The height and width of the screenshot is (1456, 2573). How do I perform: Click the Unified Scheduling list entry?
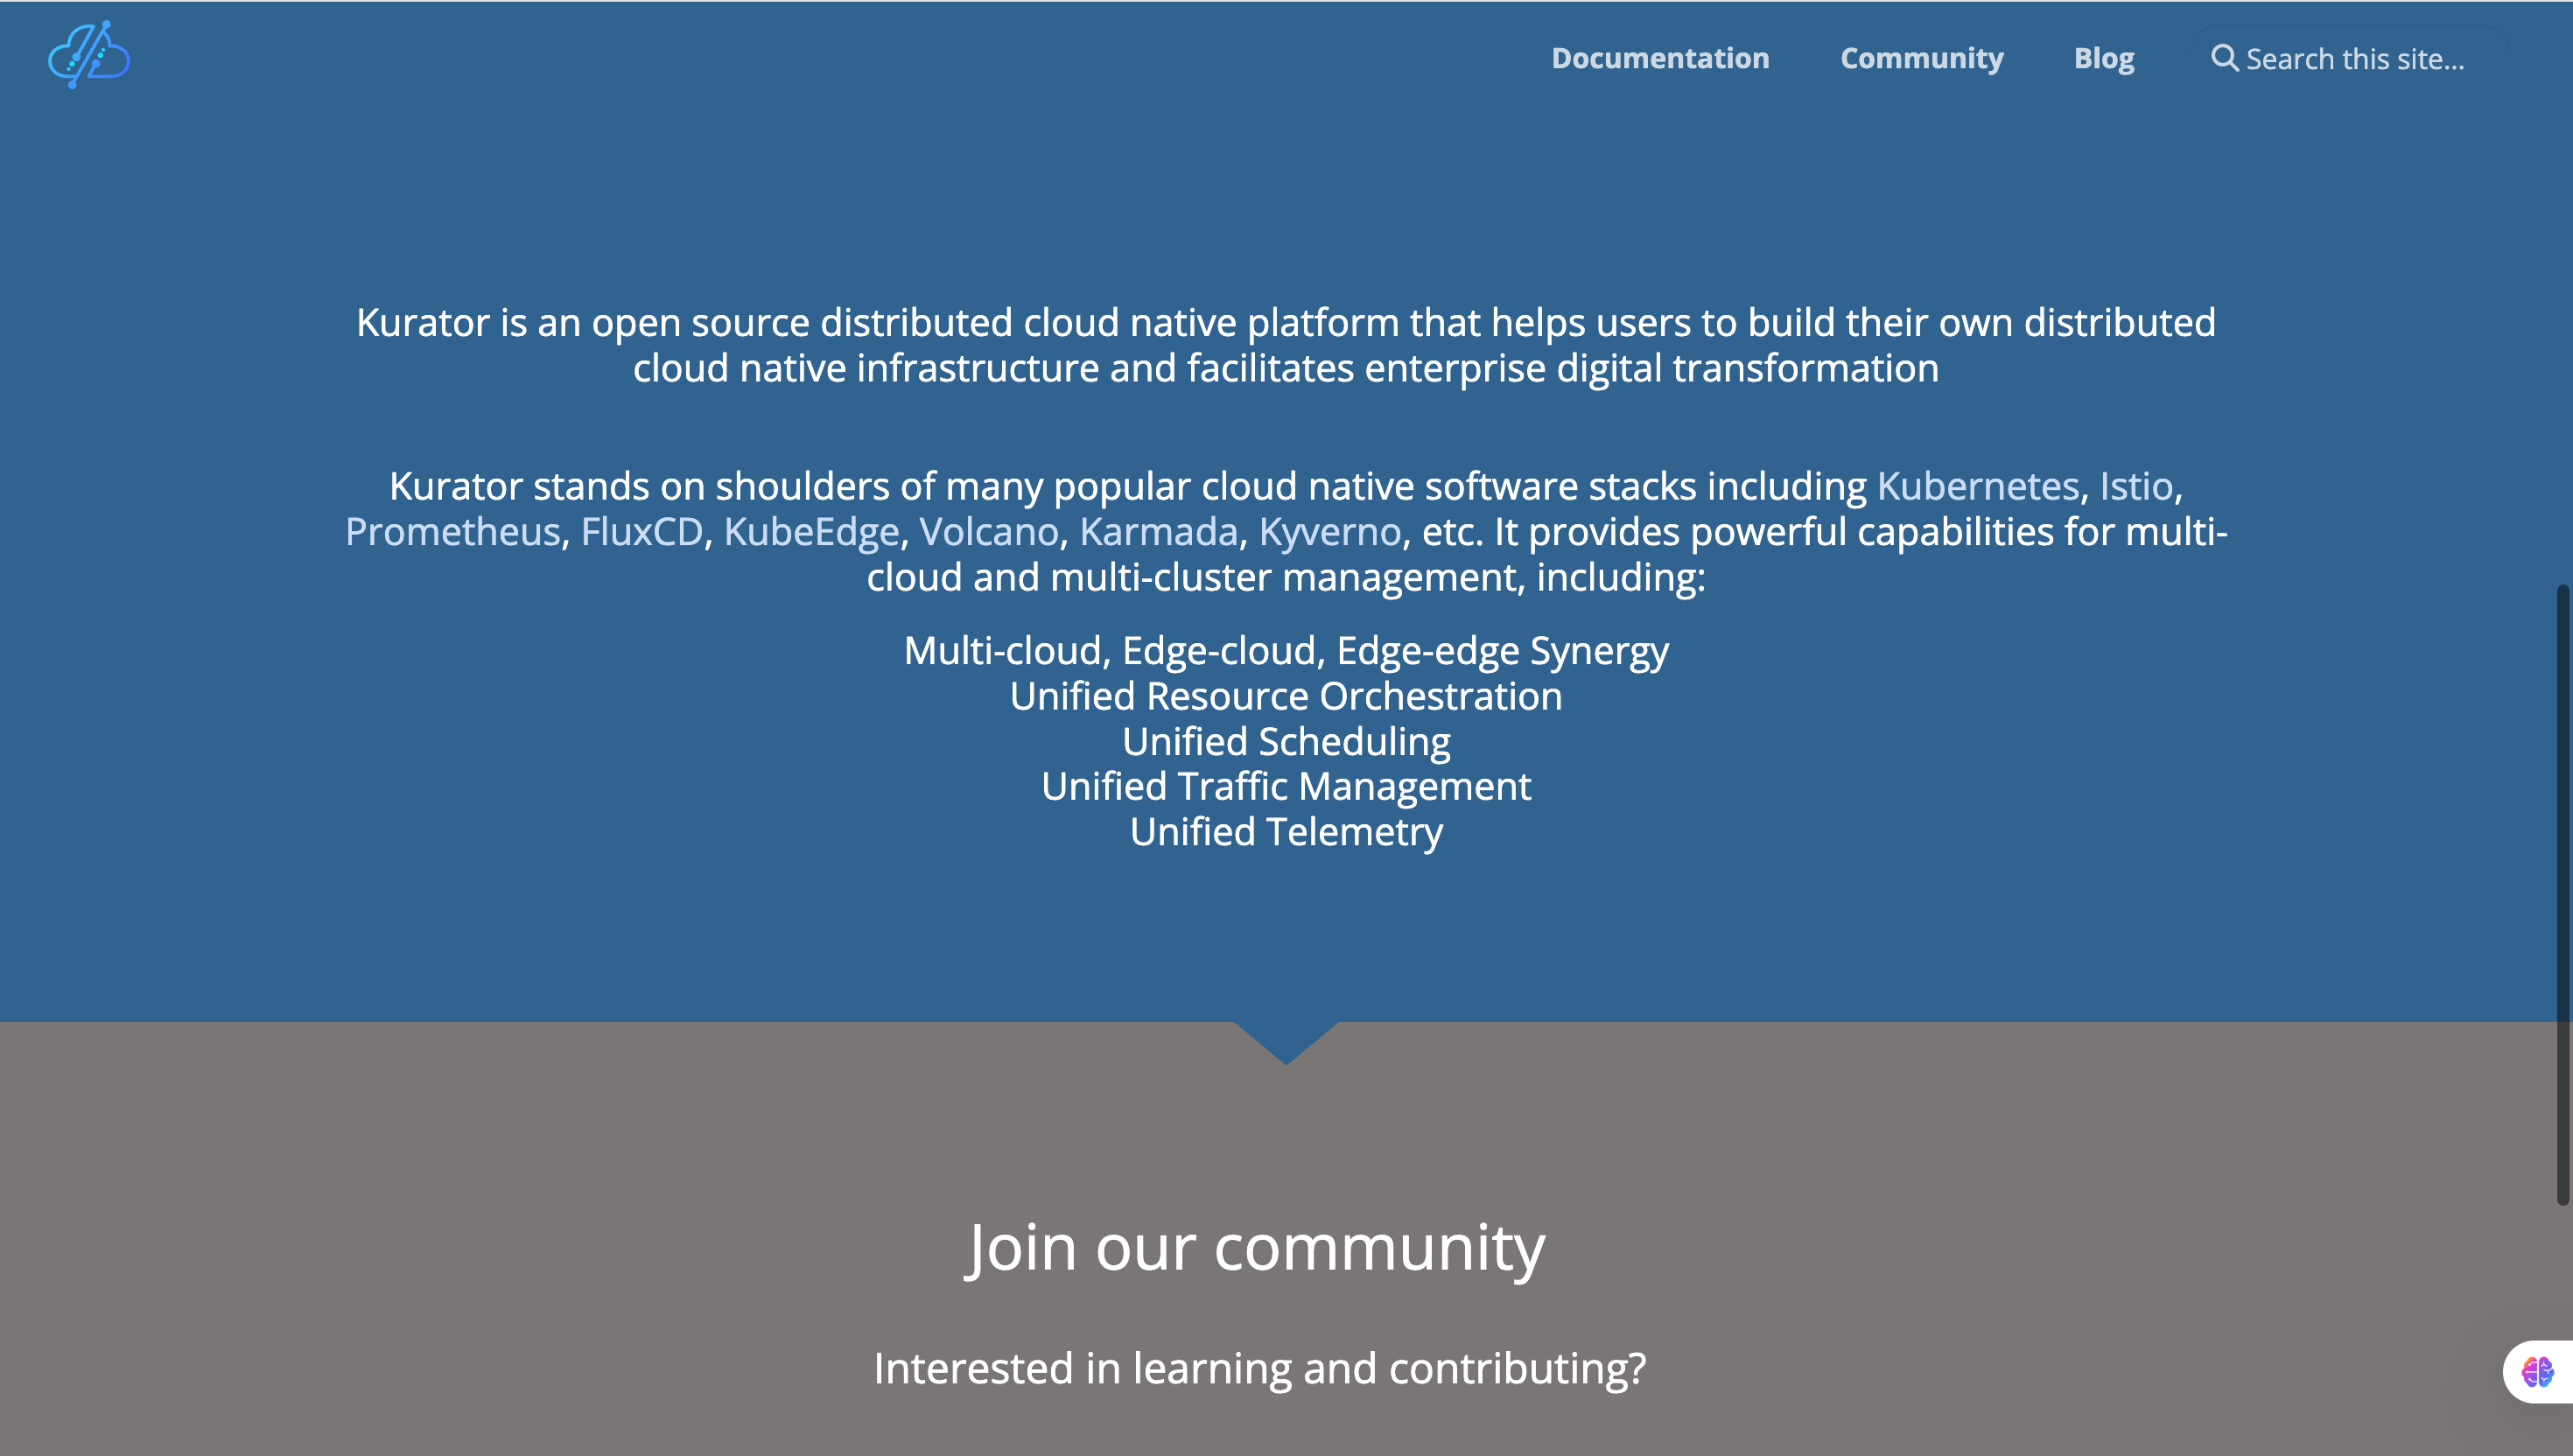coord(1286,741)
